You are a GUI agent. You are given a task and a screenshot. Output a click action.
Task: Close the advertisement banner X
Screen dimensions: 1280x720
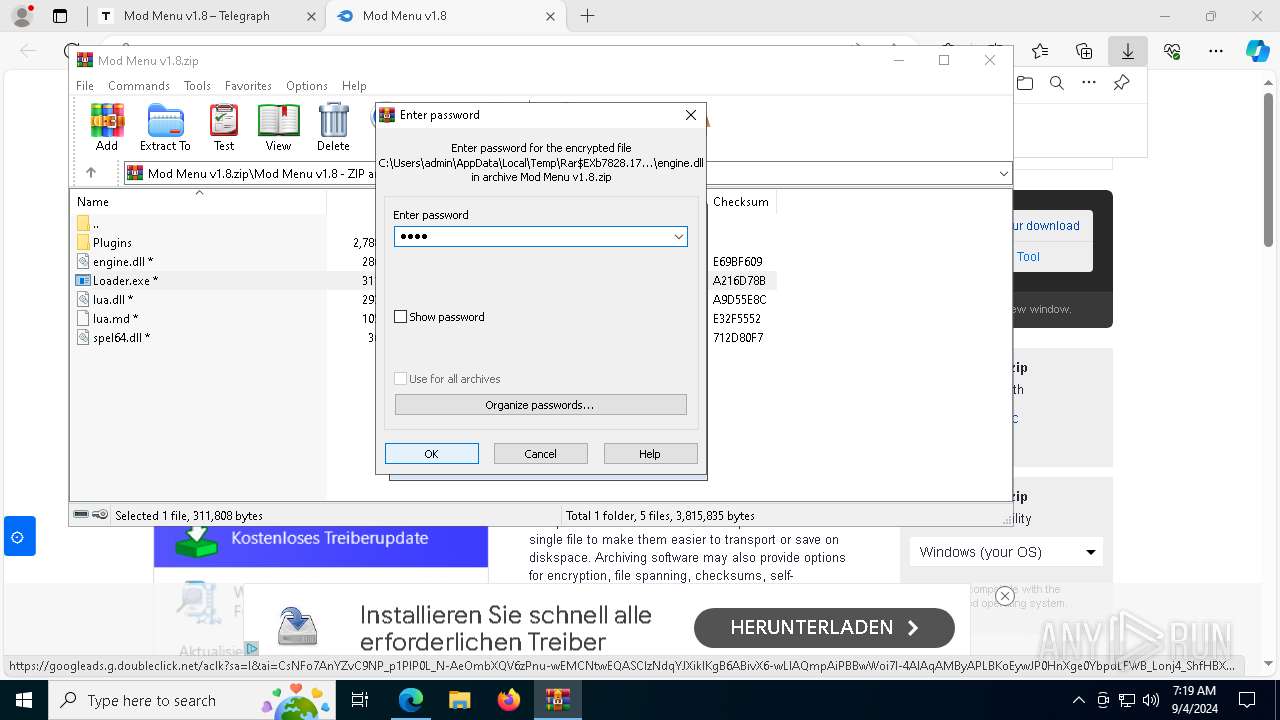coord(1005,596)
